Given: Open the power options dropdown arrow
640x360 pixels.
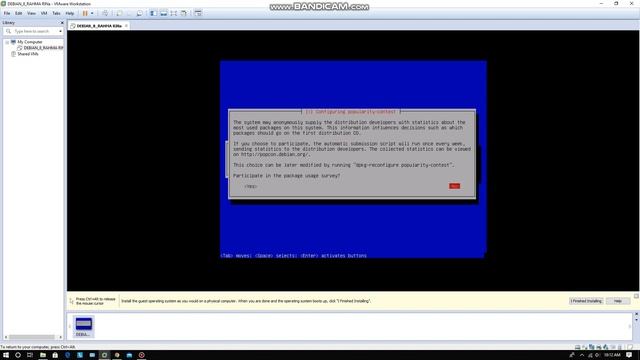Looking at the screenshot, I should point(92,13).
